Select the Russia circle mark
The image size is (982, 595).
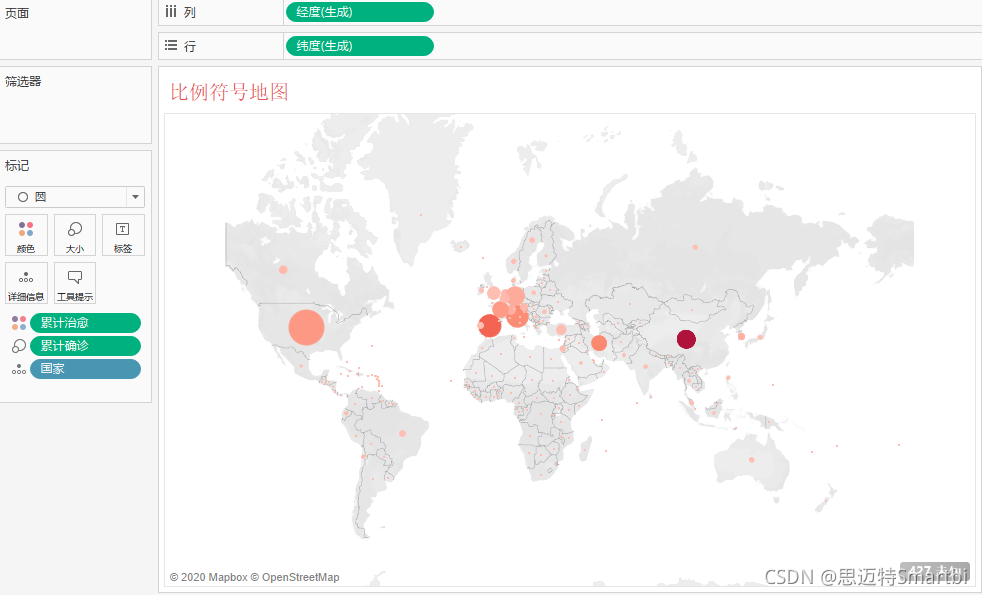(695, 247)
